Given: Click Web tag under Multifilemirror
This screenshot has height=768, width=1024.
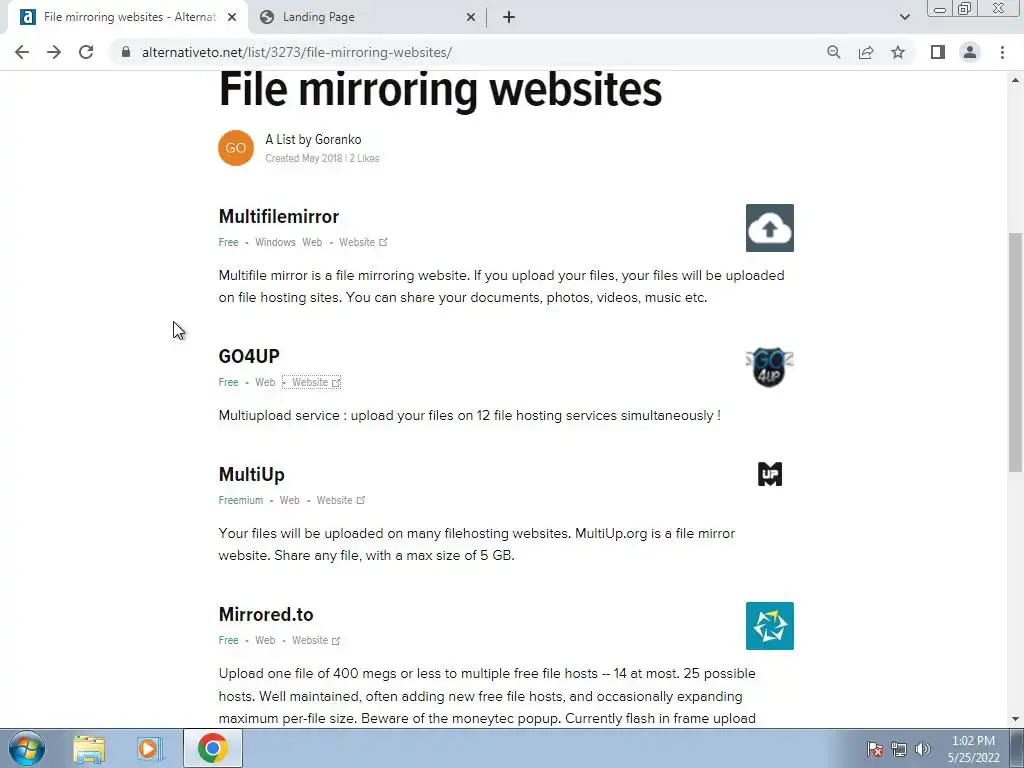Looking at the screenshot, I should [312, 242].
